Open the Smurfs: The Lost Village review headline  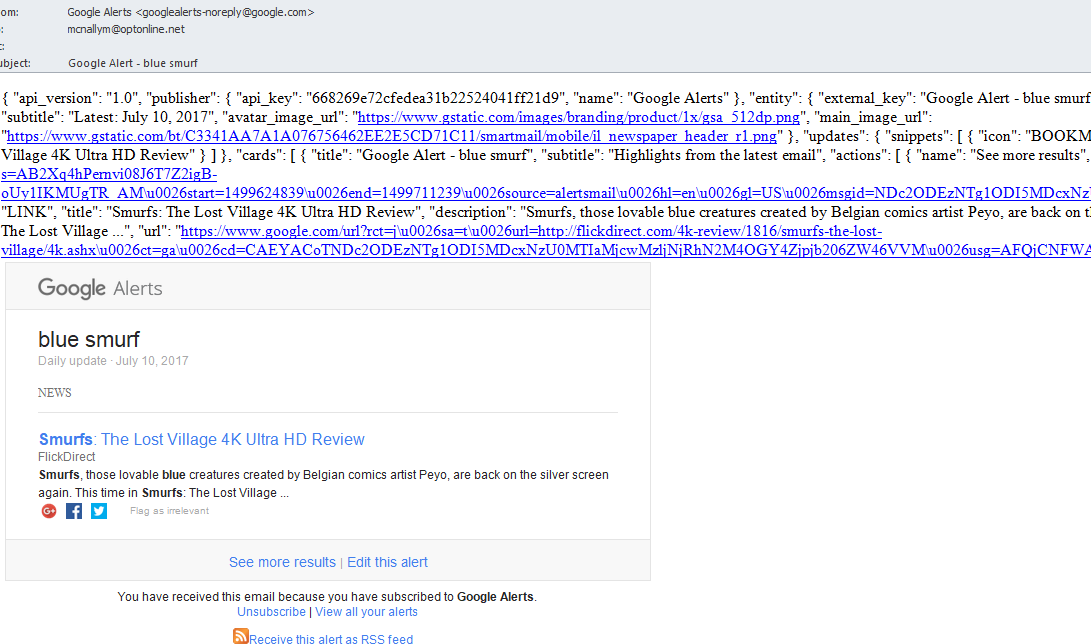tap(202, 440)
